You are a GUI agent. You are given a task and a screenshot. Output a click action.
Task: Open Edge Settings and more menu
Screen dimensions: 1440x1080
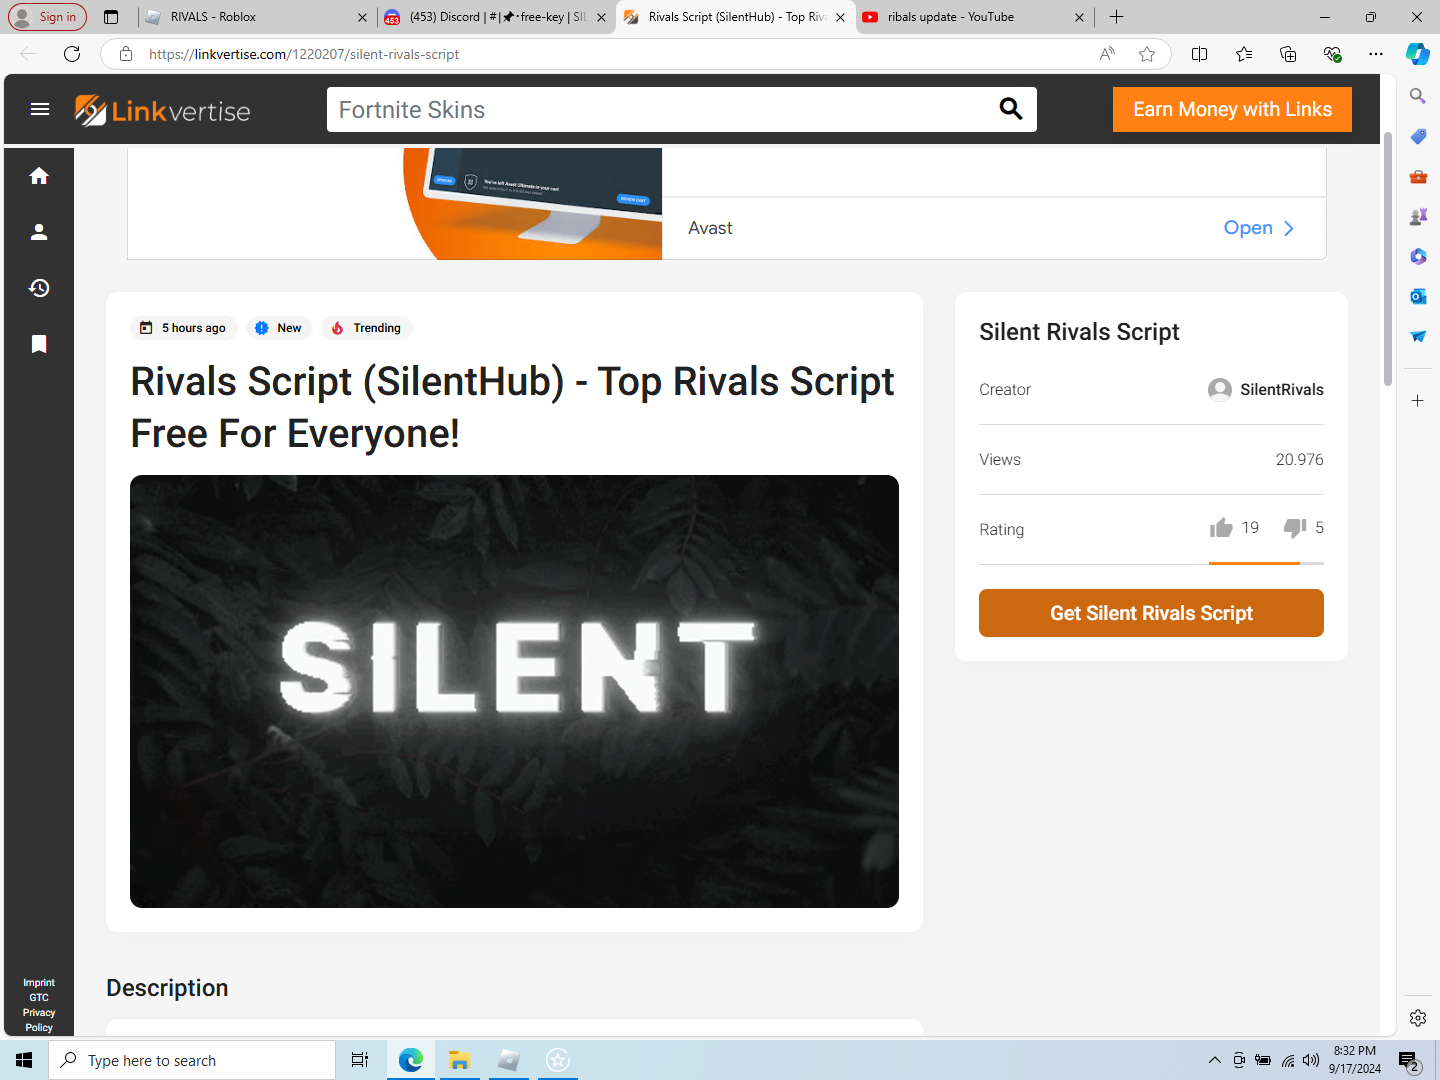(x=1376, y=54)
